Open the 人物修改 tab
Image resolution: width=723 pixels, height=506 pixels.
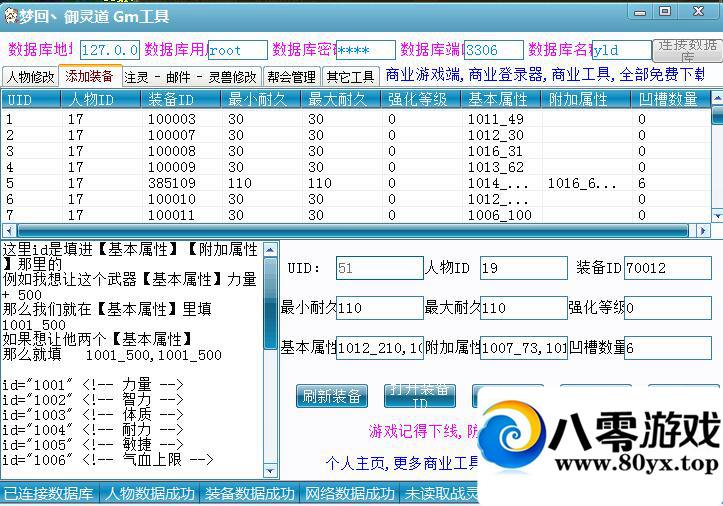coord(31,77)
